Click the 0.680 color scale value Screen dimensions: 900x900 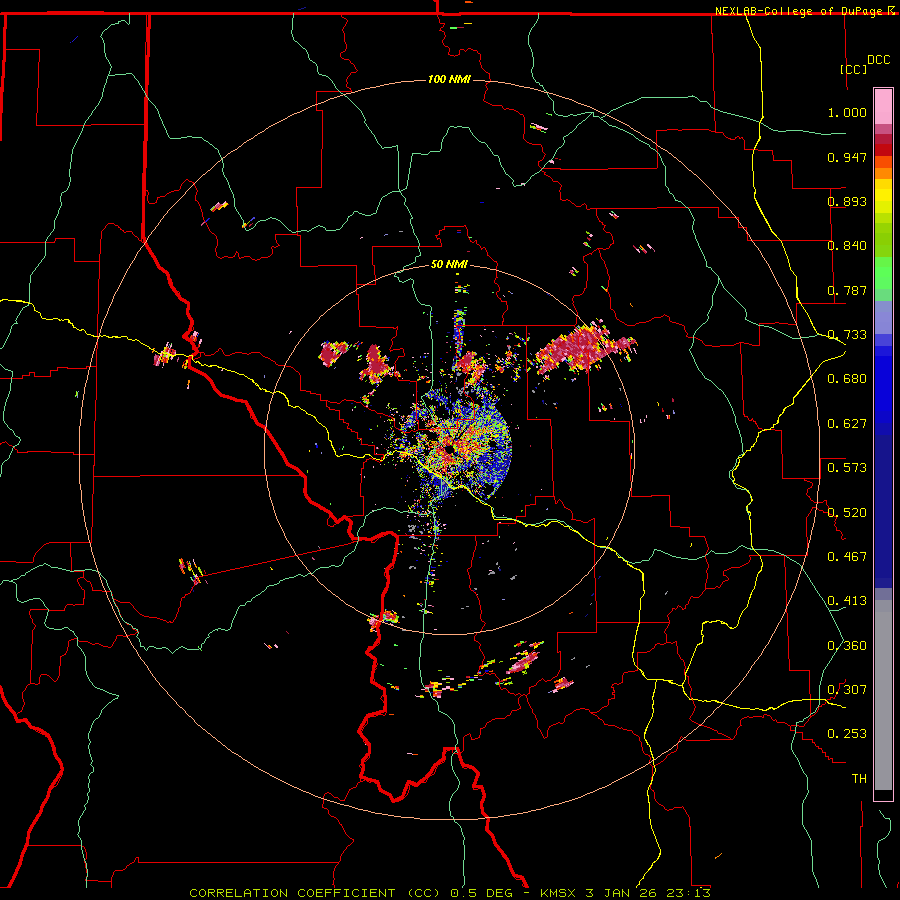(x=847, y=379)
